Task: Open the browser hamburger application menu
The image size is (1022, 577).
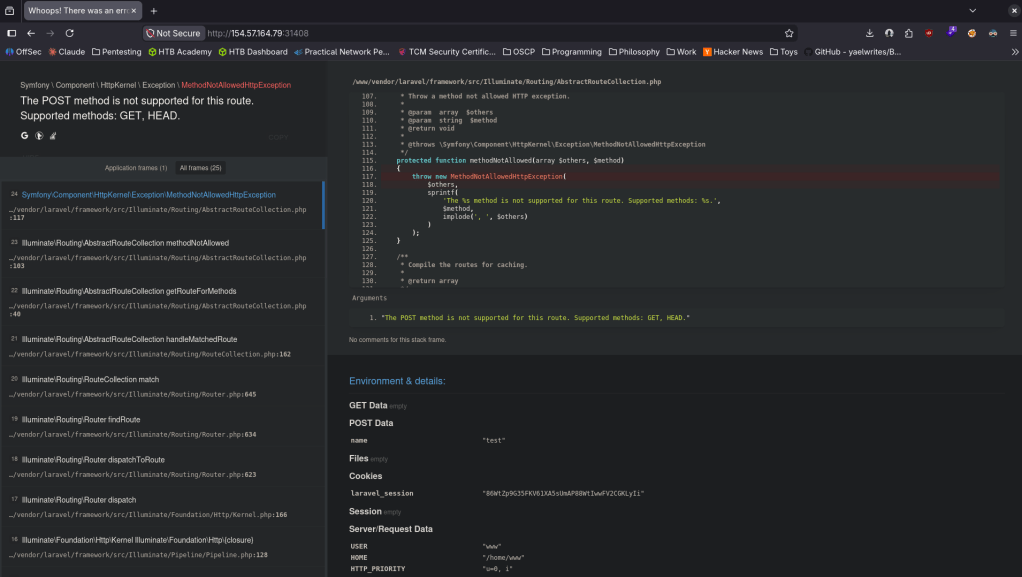Action: [1011, 33]
